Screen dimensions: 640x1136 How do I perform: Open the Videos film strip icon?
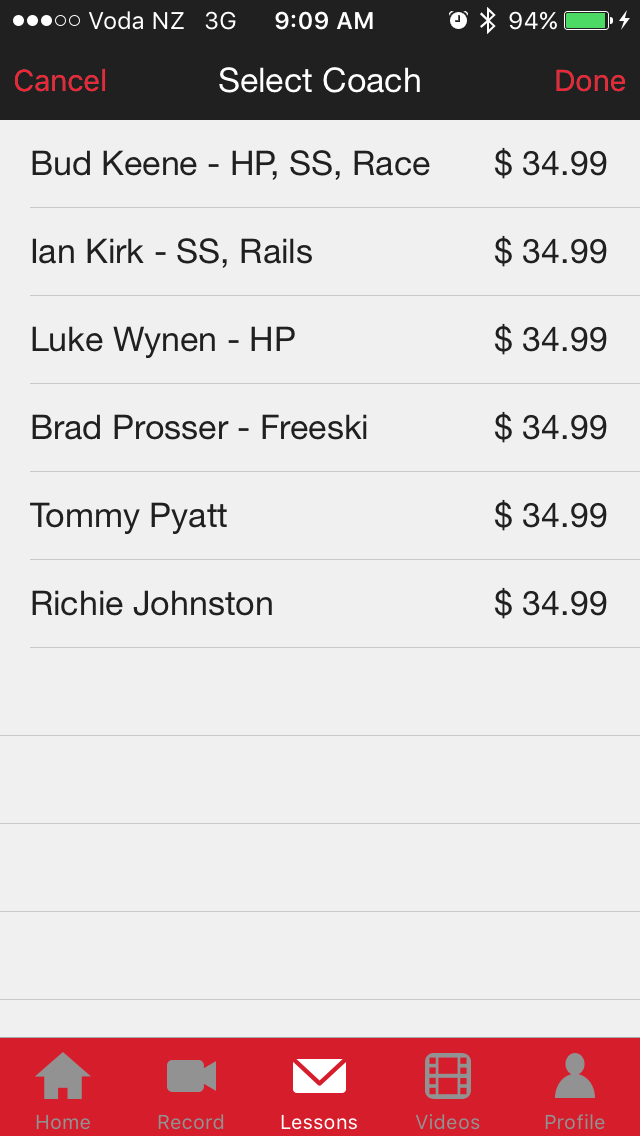447,1077
